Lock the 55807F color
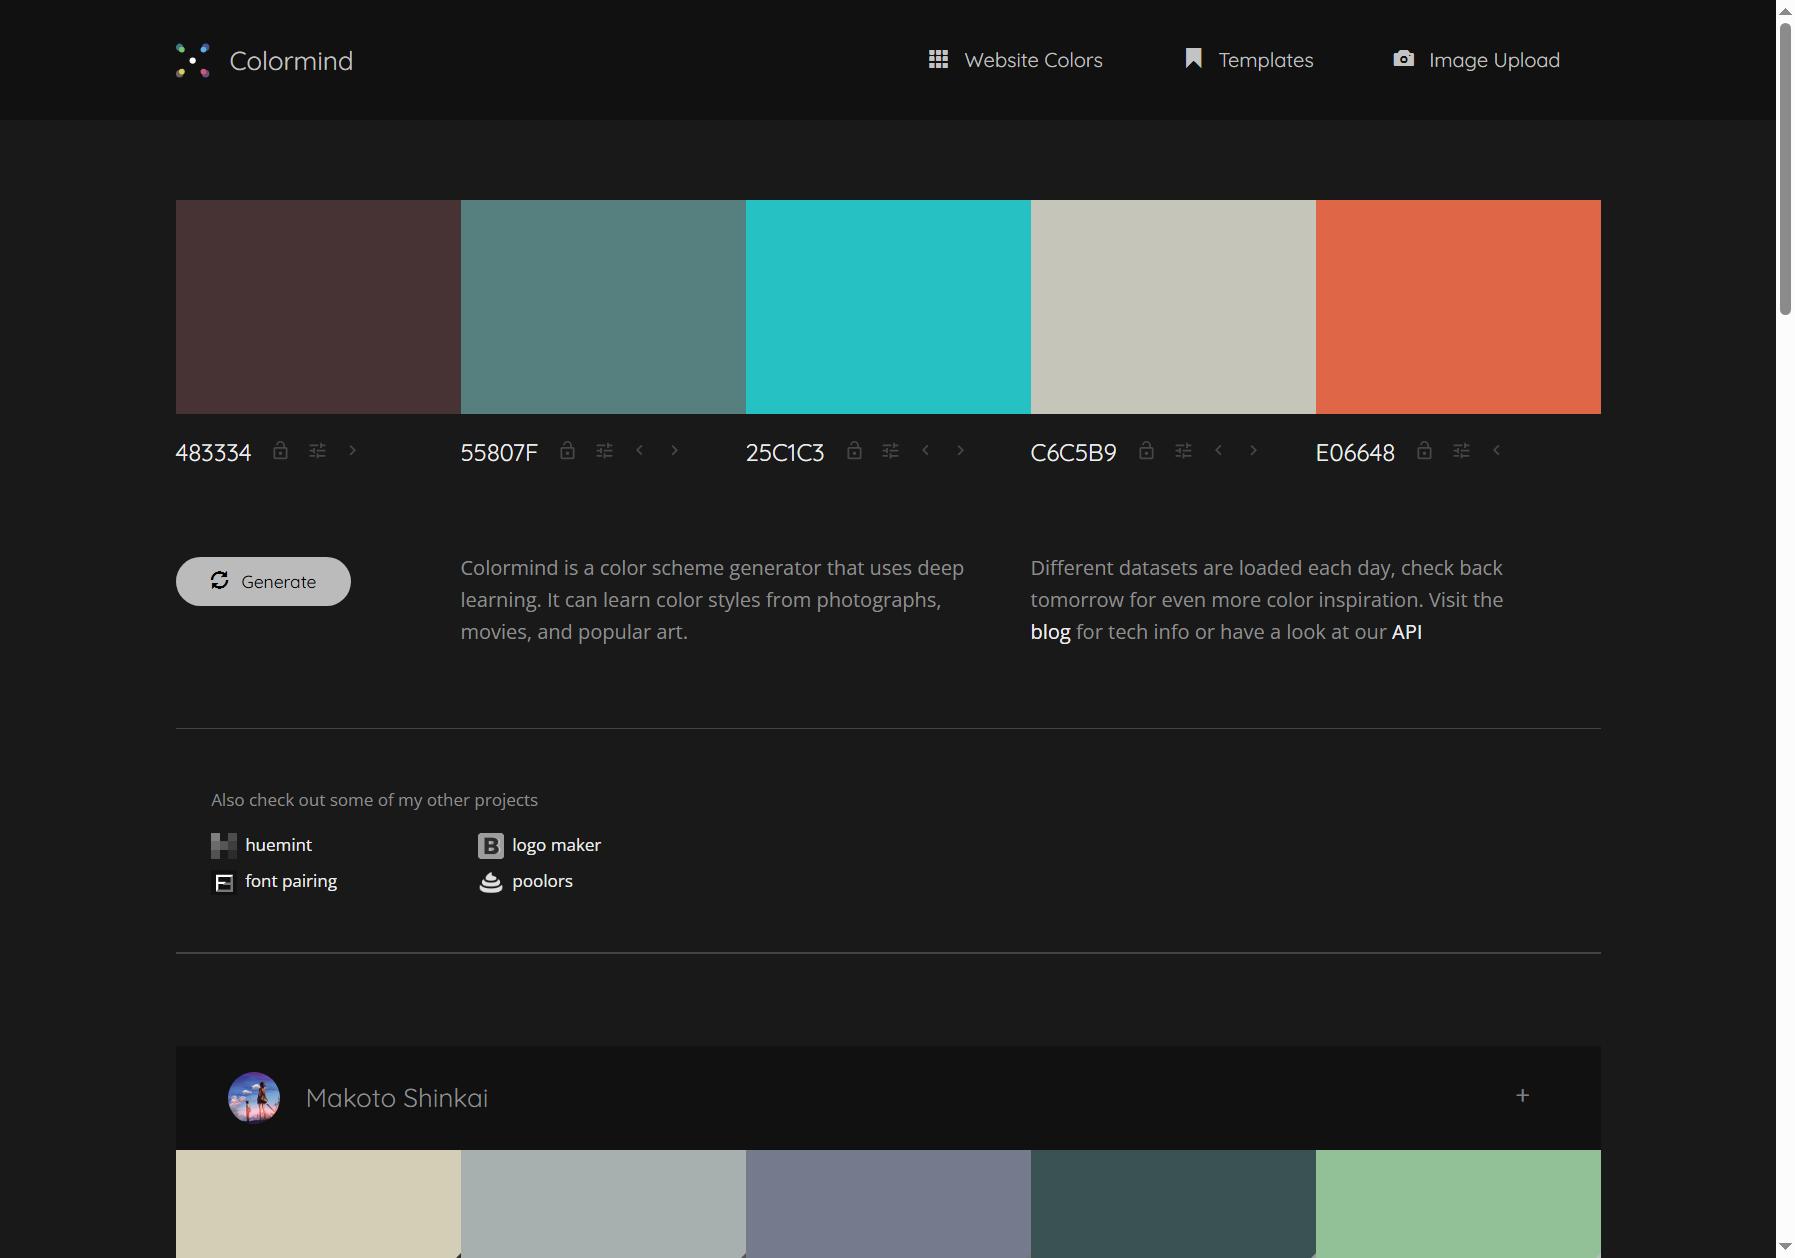 (567, 451)
